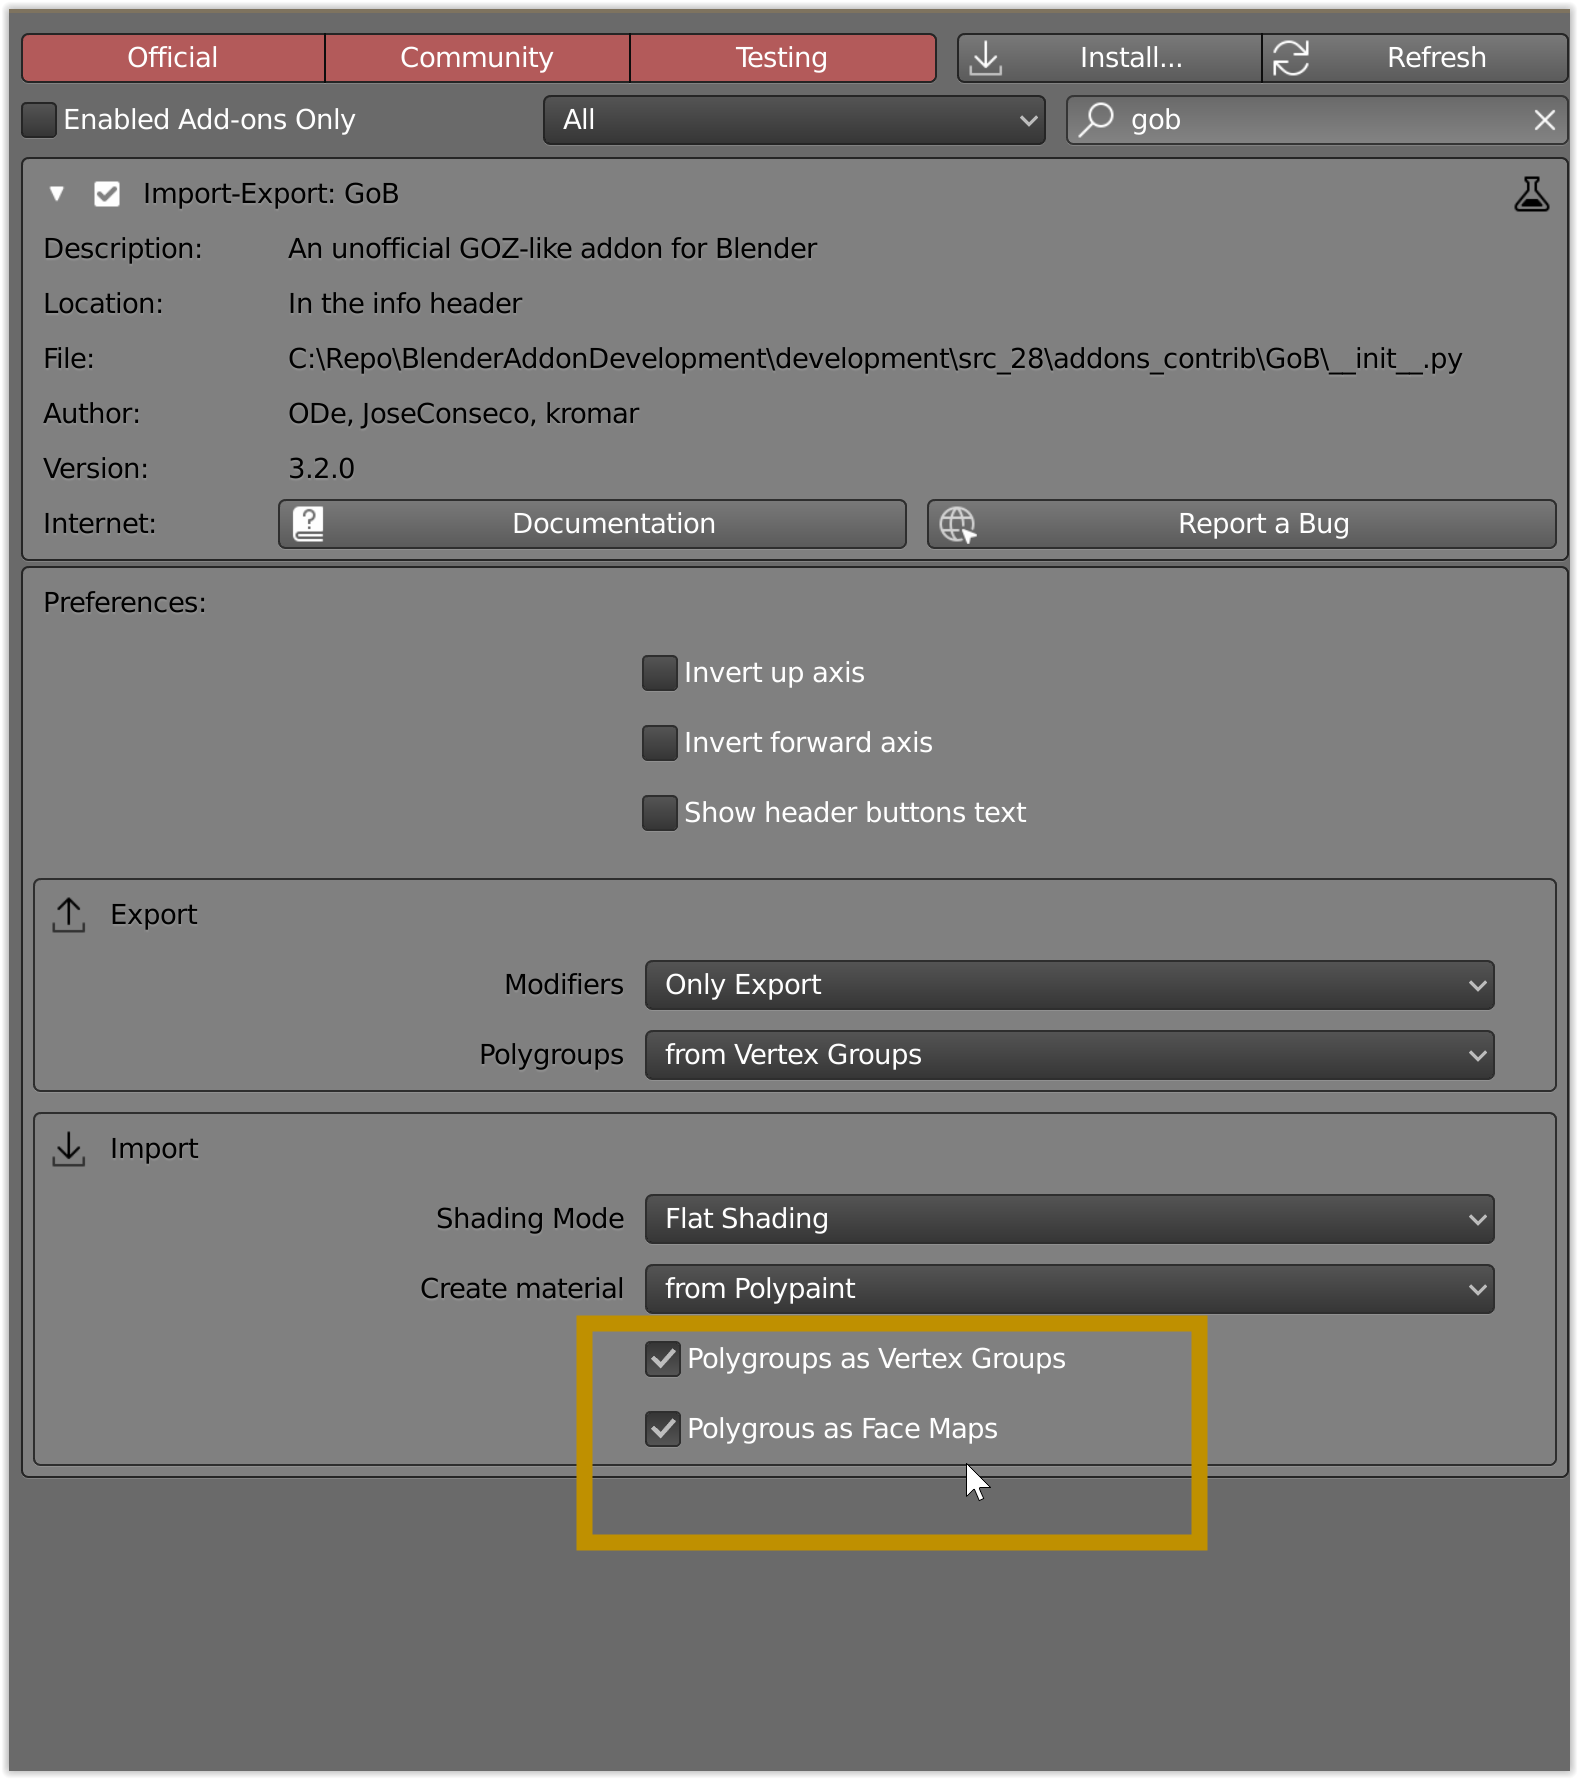Click the 'Preferences:' label
The width and height of the screenshot is (1578, 1779).
(125, 603)
